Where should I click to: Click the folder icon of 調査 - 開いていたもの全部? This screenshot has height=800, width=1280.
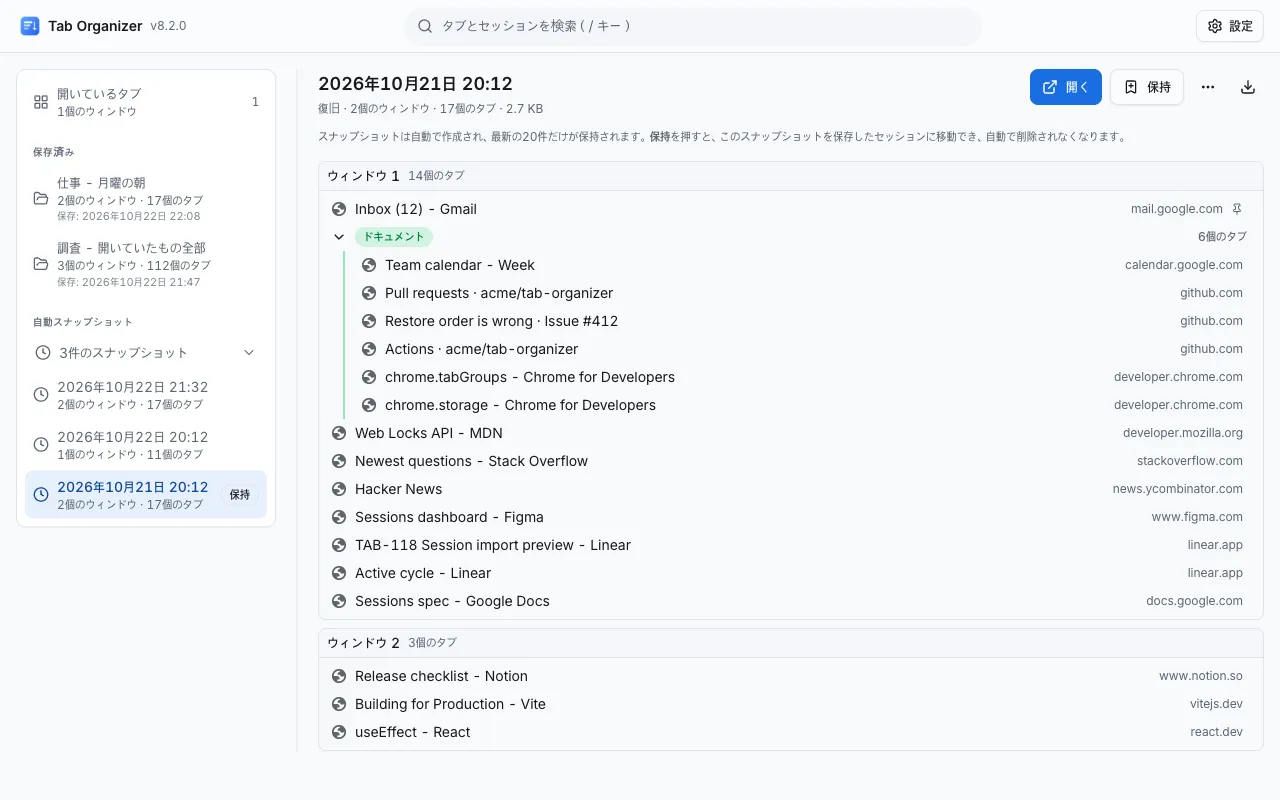(x=41, y=264)
